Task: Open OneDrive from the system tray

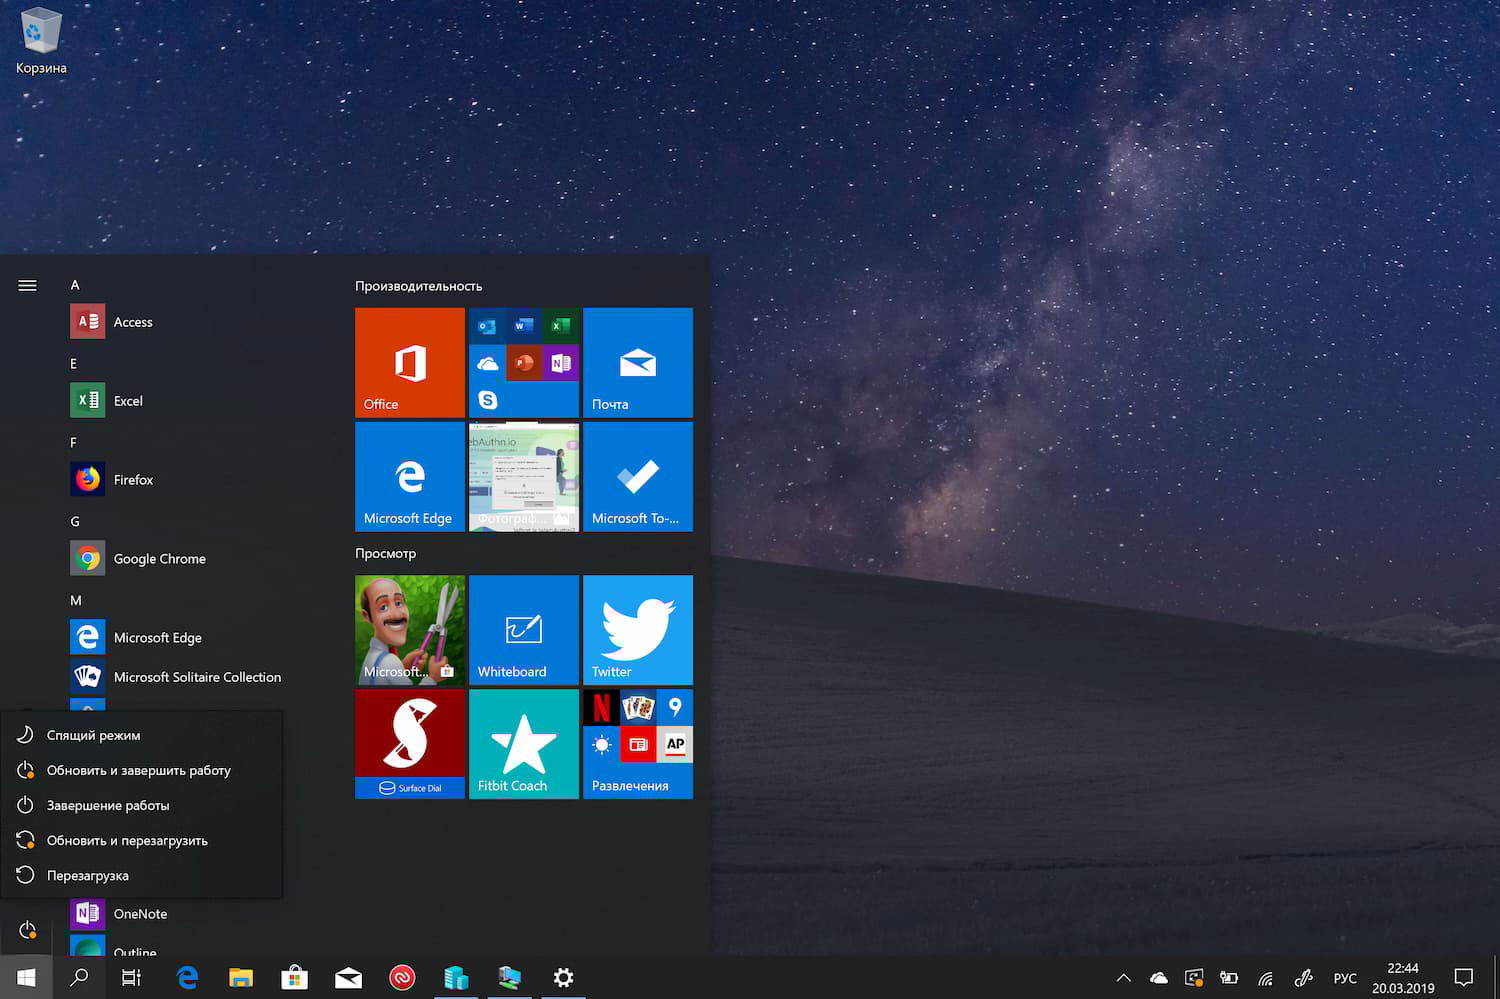Action: tap(1158, 978)
